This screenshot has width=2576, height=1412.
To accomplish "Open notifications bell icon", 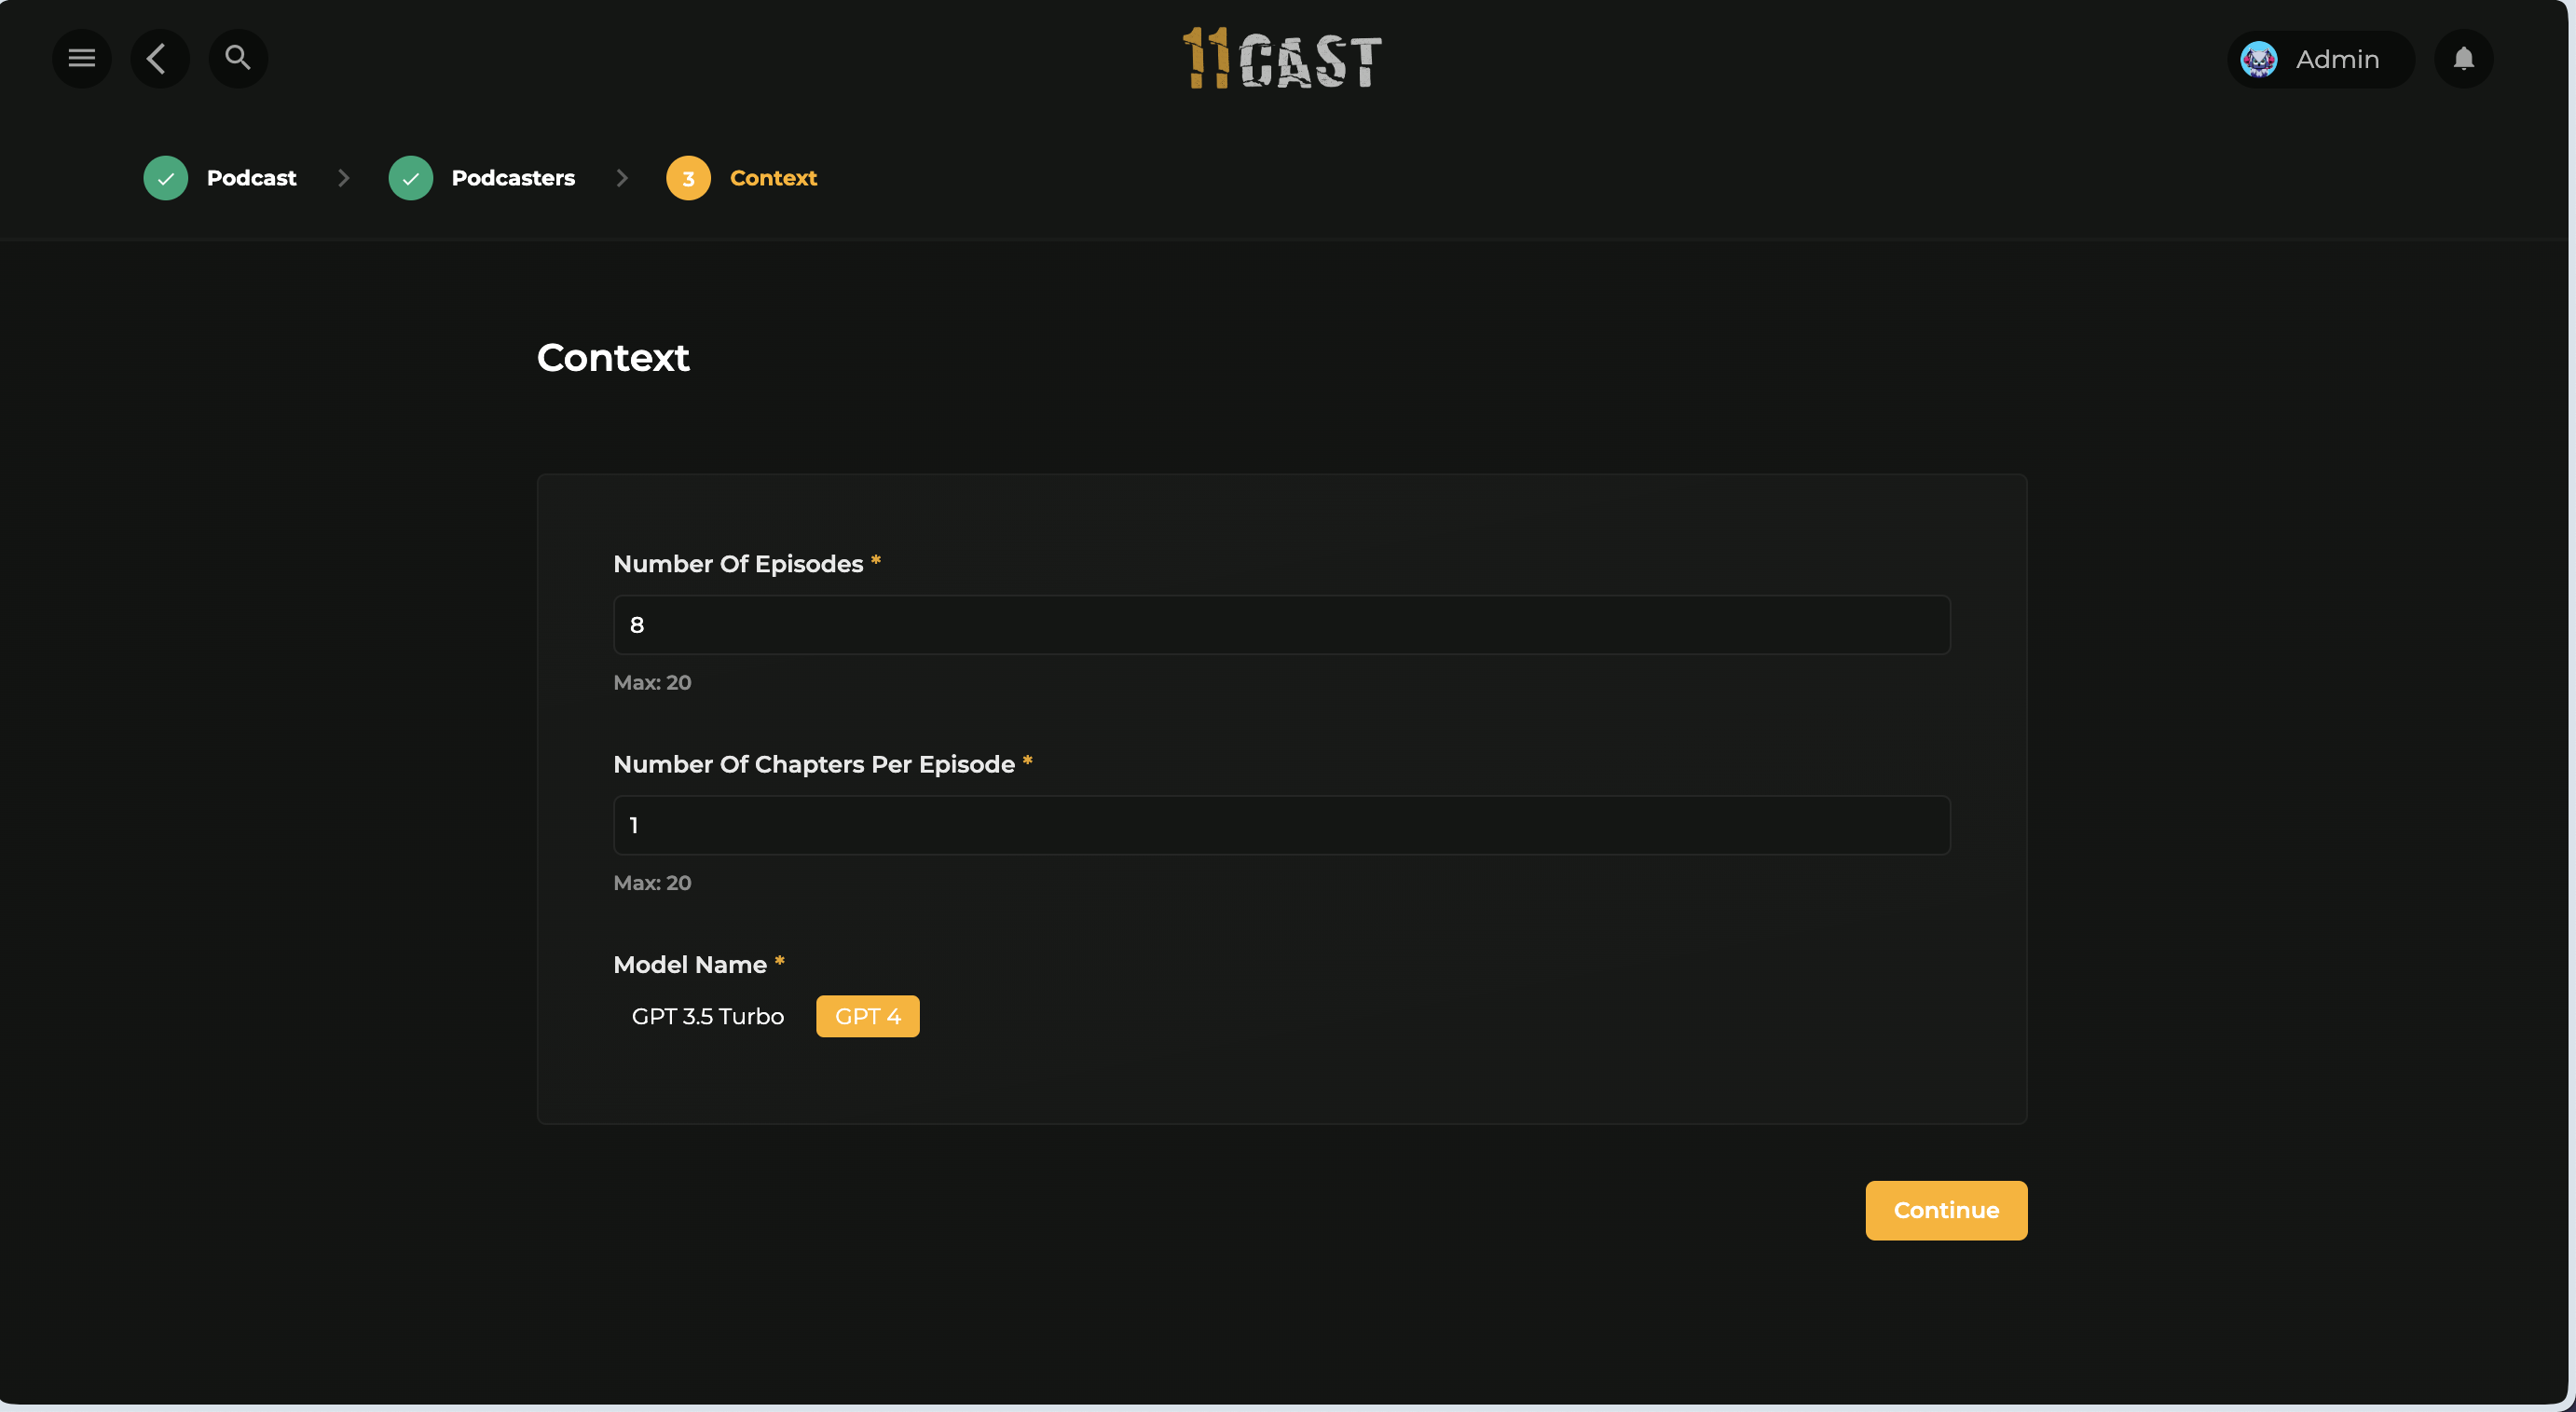I will 2463,59.
